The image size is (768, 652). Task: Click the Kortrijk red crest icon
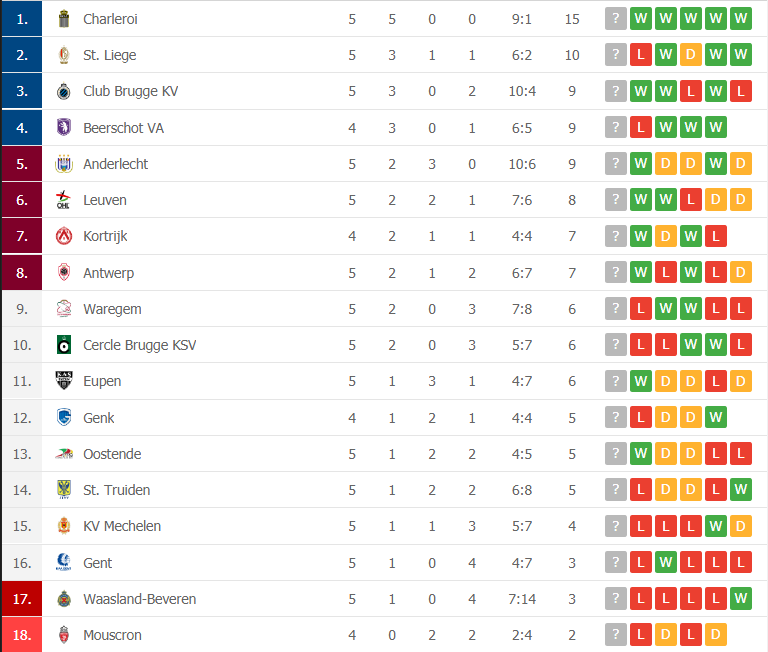[64, 236]
